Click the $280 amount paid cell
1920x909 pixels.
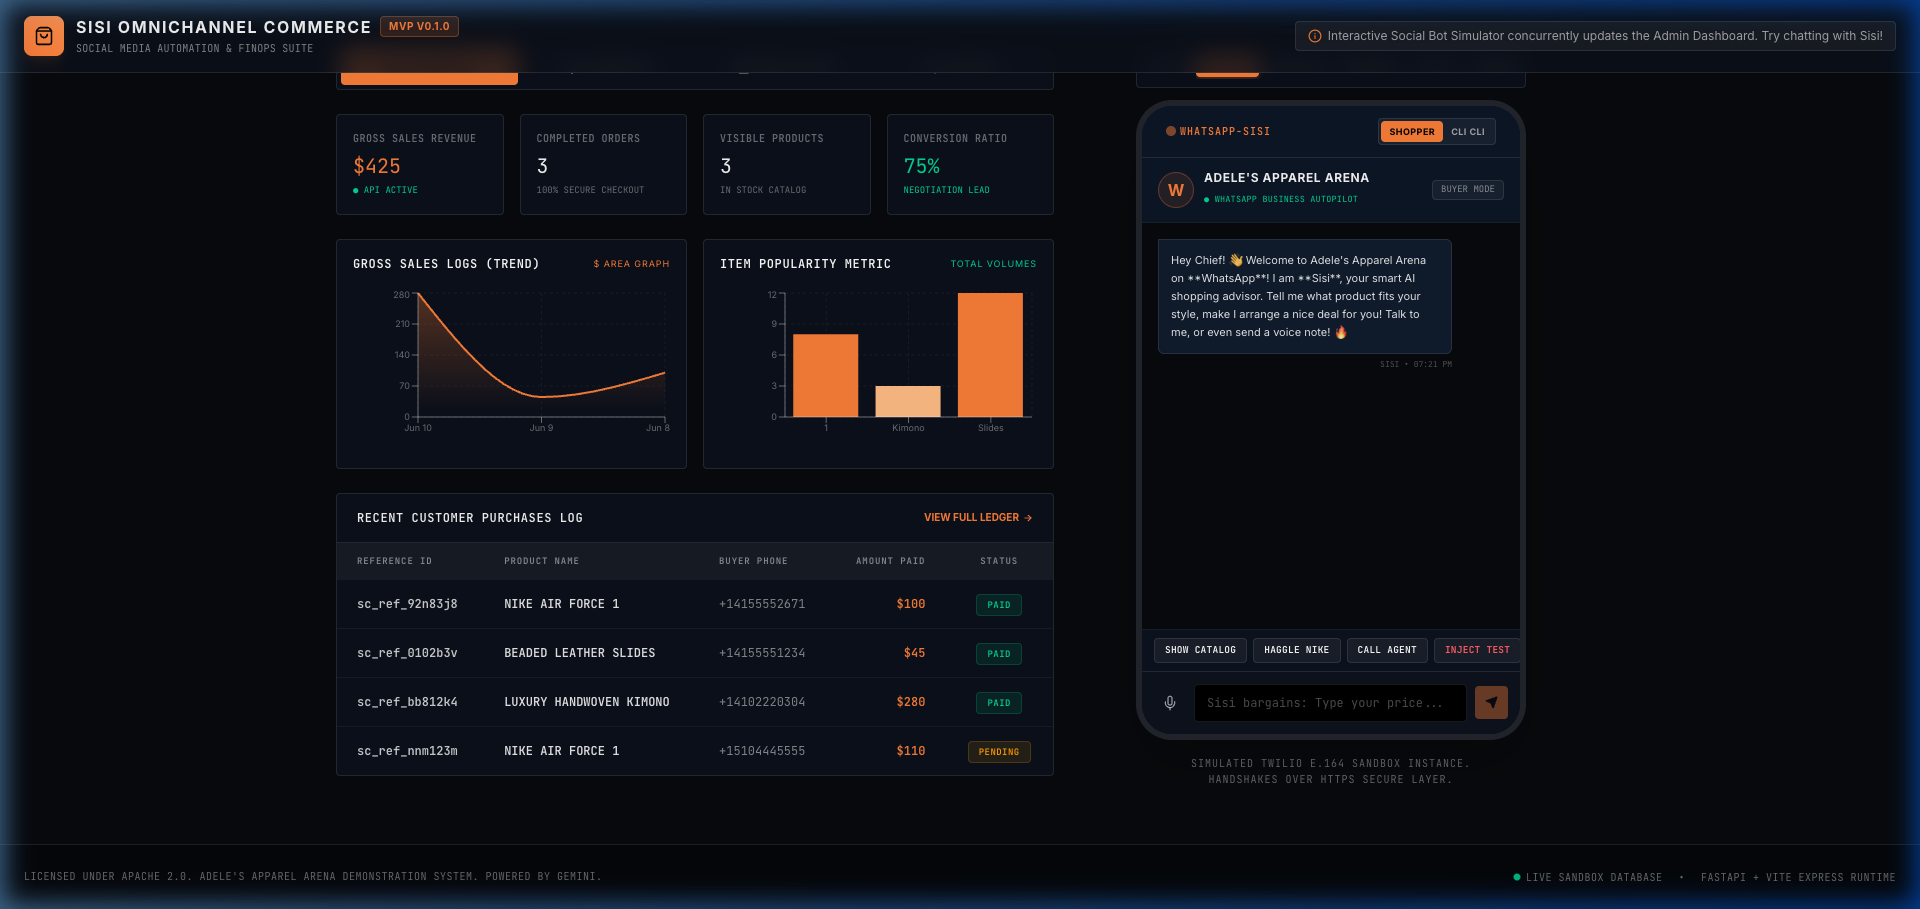(x=911, y=702)
